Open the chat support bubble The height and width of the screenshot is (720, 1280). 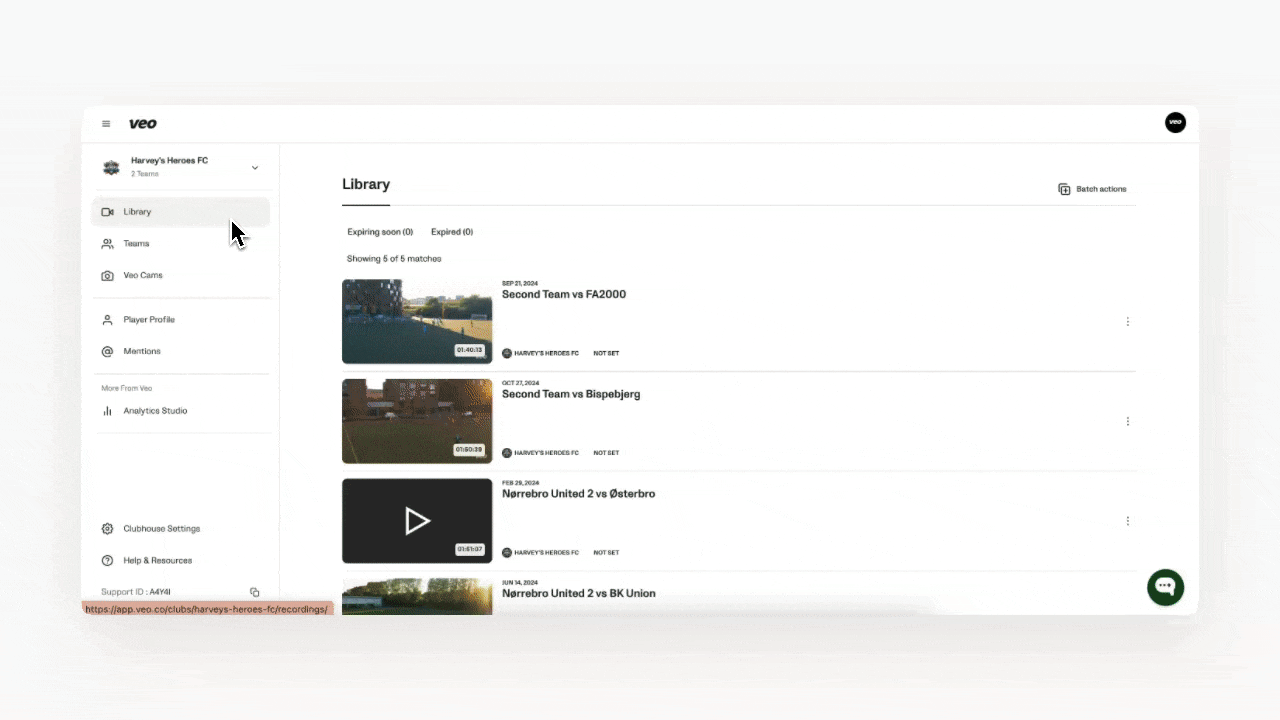[1165, 587]
